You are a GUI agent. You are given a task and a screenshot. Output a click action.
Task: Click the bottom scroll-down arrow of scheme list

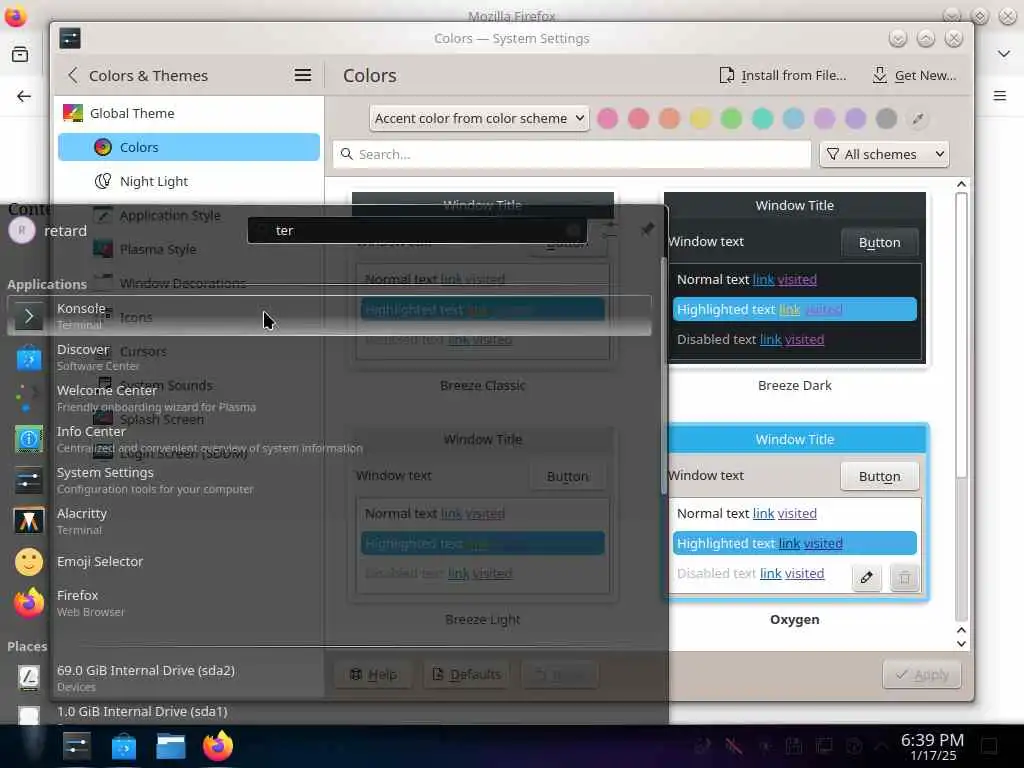coord(961,644)
